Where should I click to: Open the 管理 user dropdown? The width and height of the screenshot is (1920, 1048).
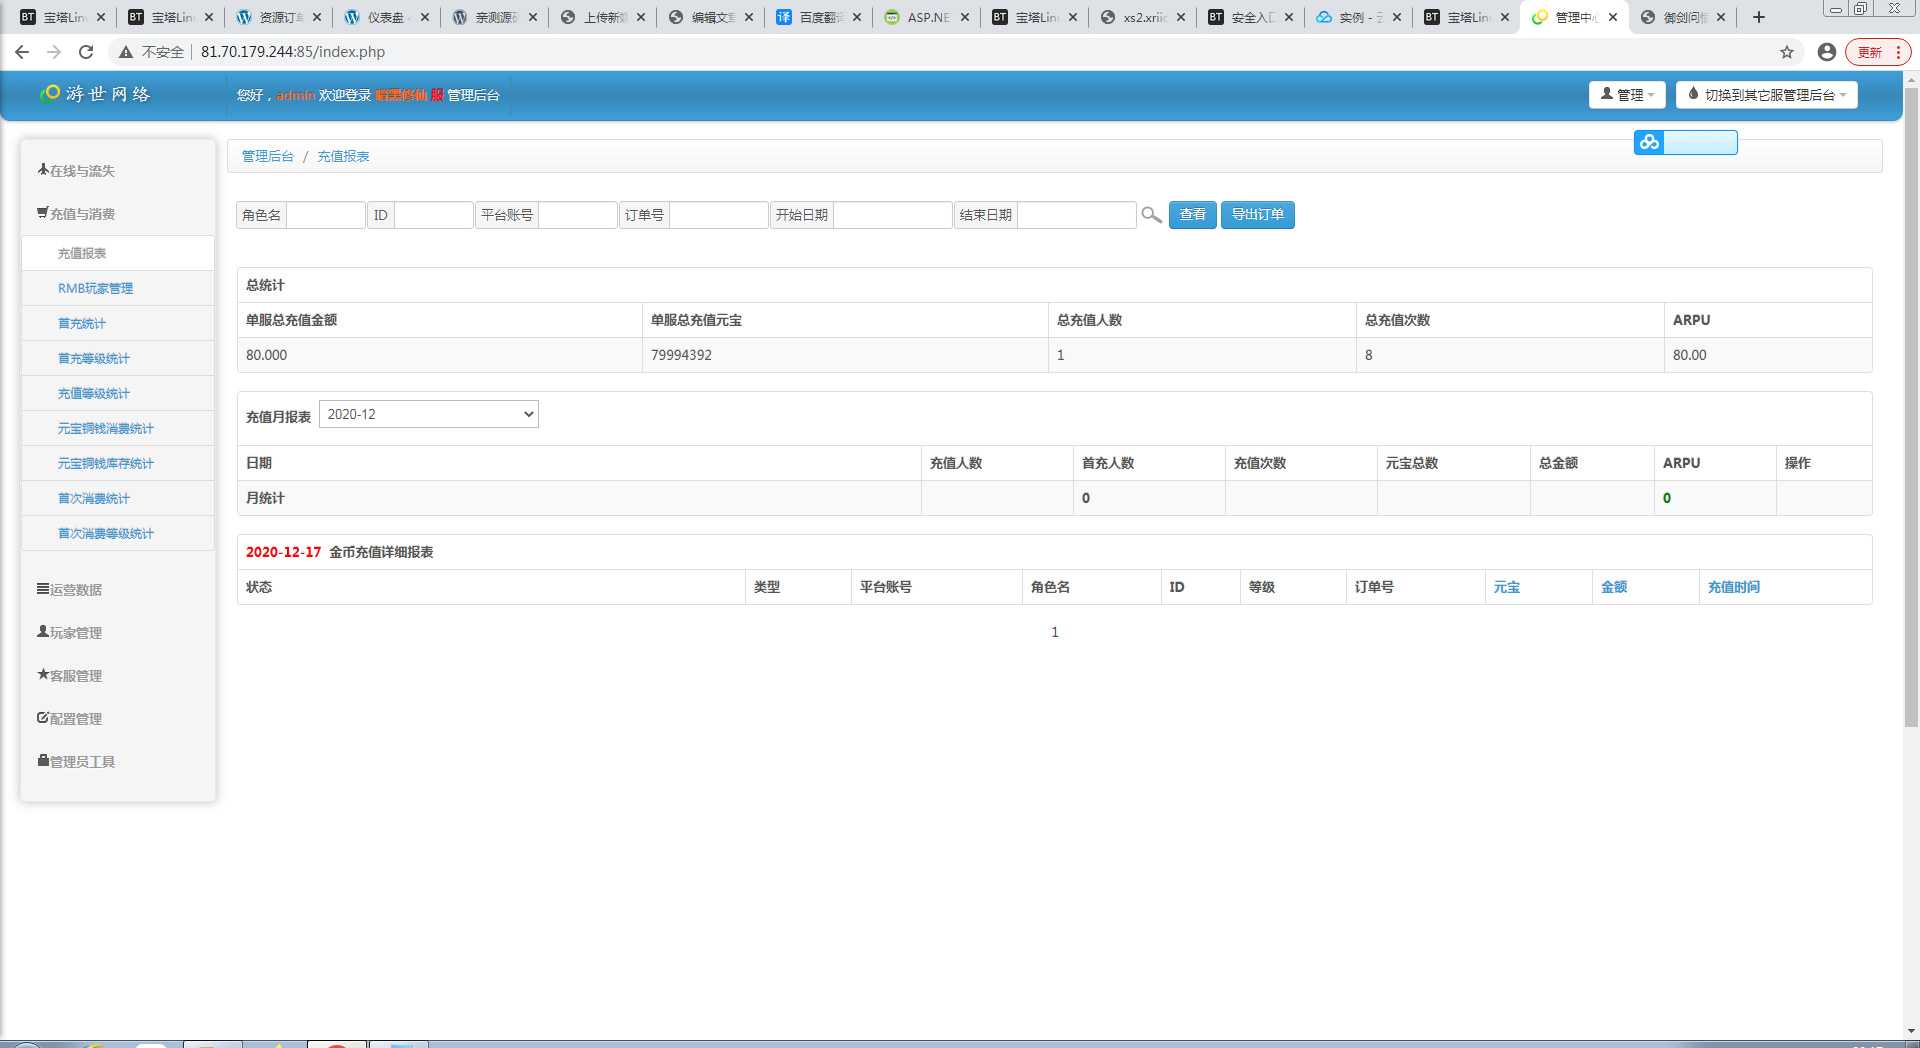[1626, 95]
